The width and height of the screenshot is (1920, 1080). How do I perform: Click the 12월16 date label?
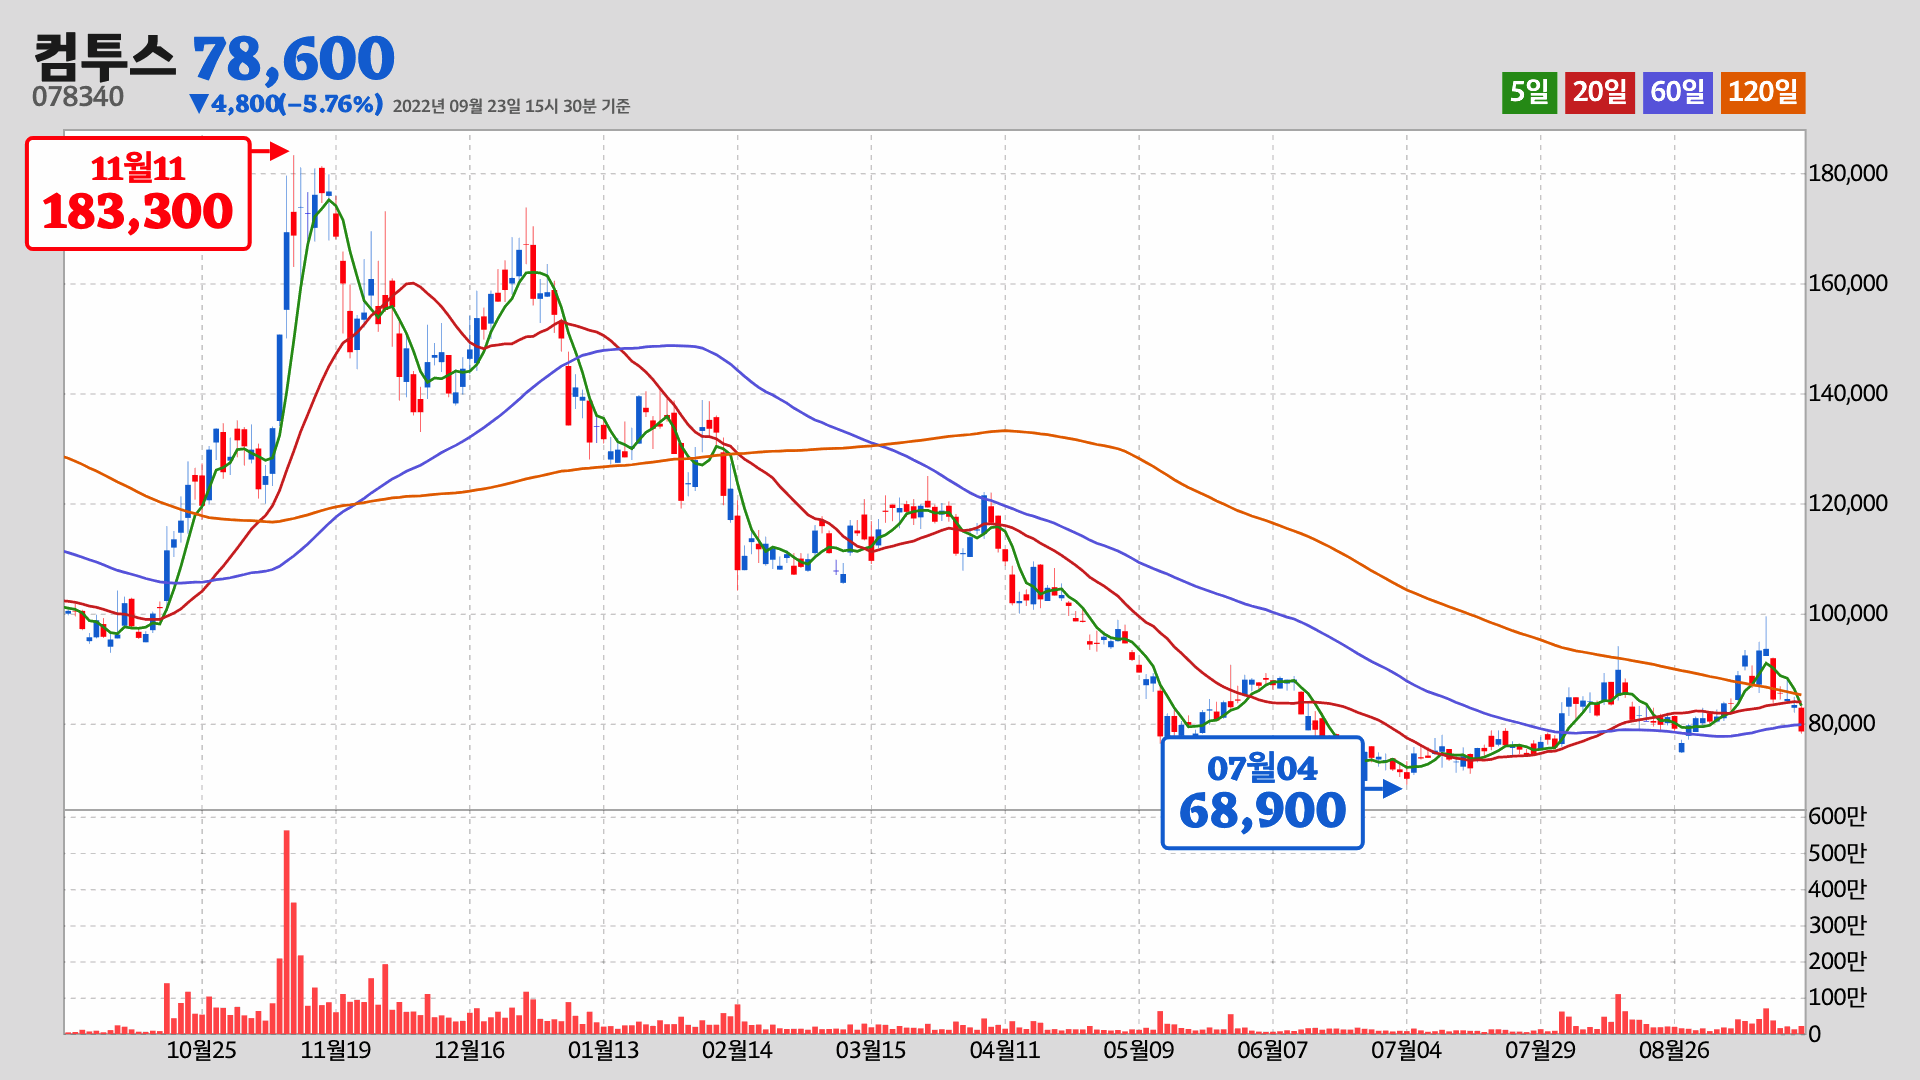pos(469,1051)
